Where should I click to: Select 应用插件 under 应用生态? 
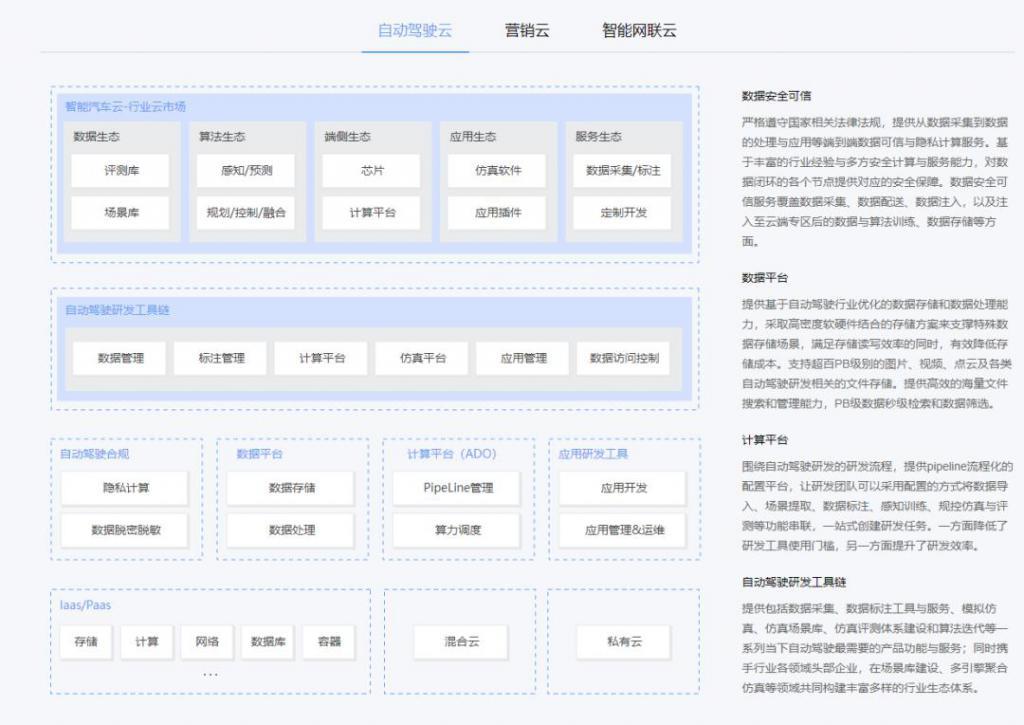(x=497, y=212)
